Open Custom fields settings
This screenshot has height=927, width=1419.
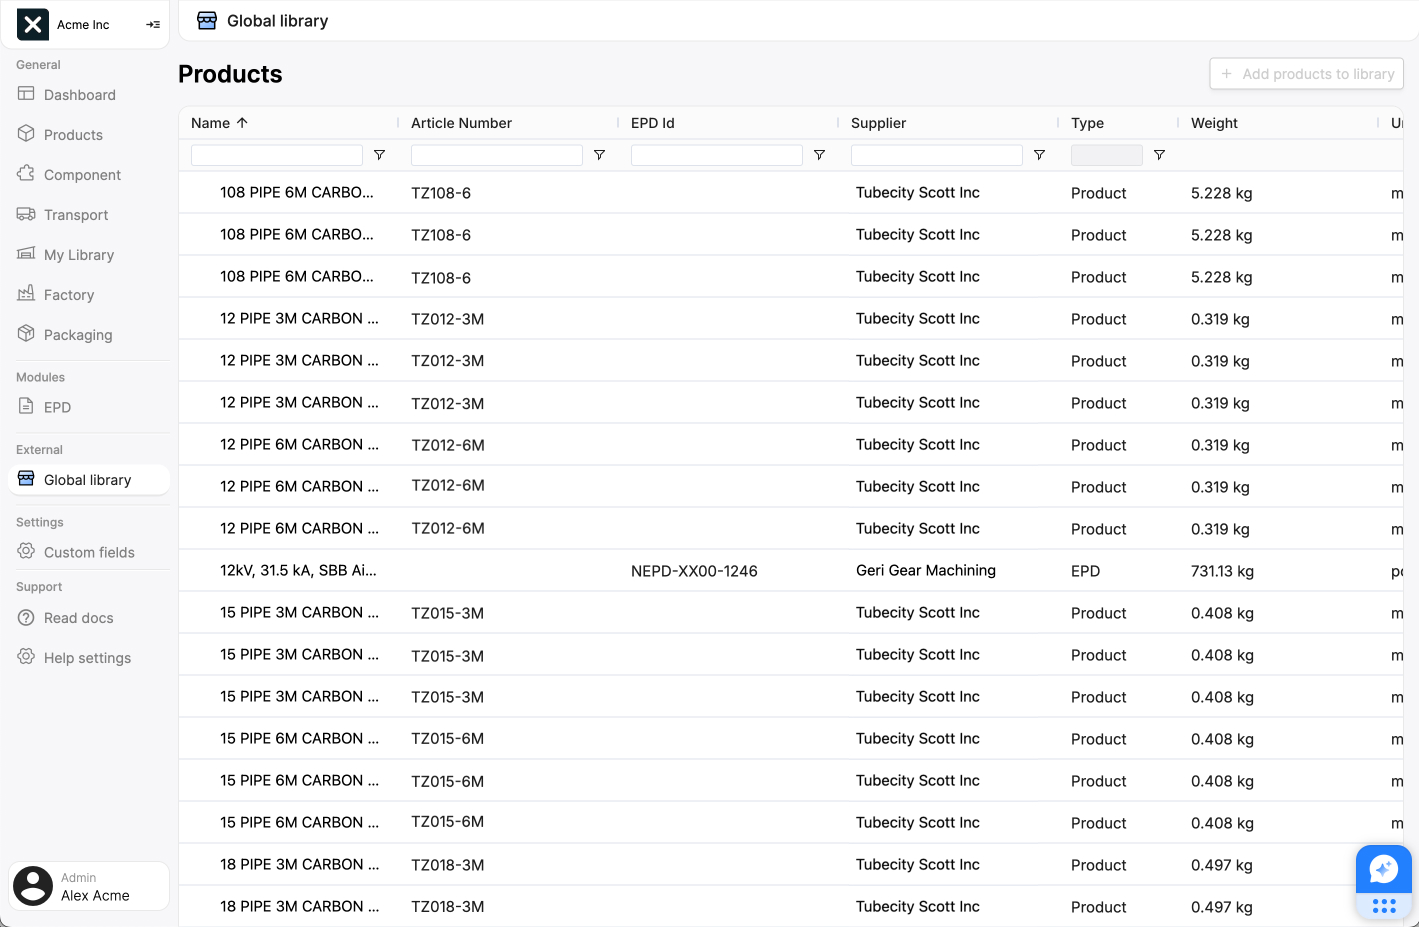89,552
